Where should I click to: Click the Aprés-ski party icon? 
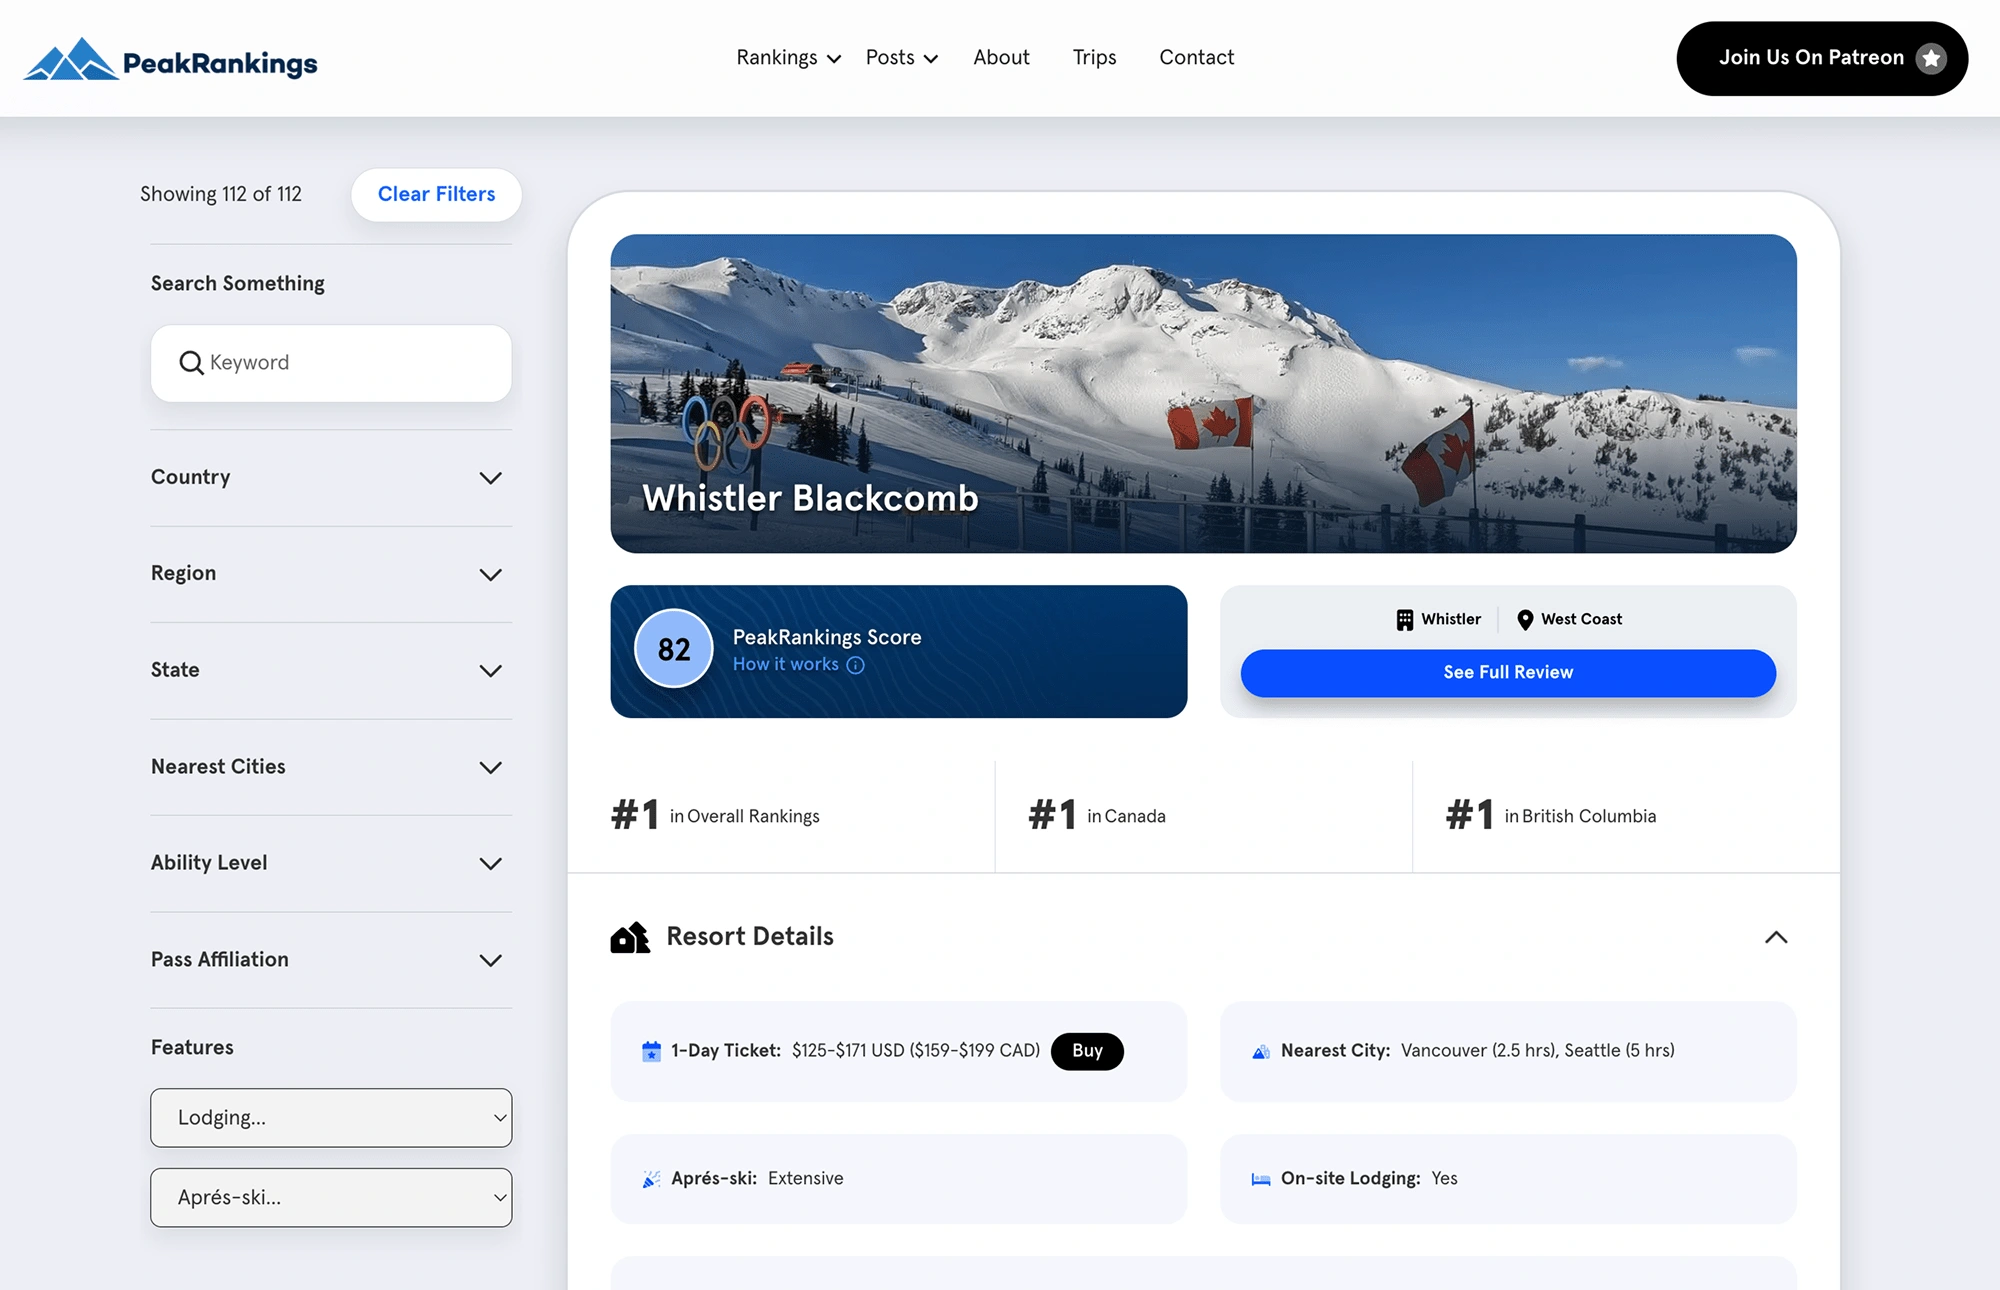[651, 1179]
